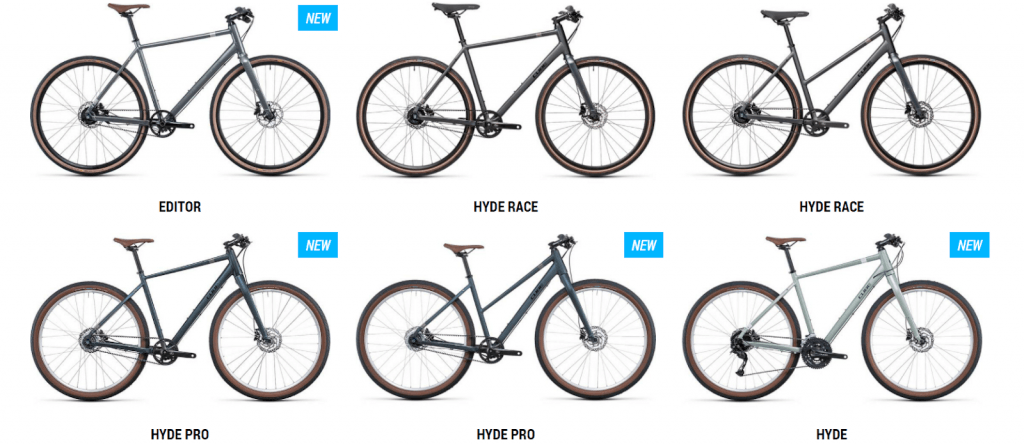Click the EDITOR product name

(180, 207)
